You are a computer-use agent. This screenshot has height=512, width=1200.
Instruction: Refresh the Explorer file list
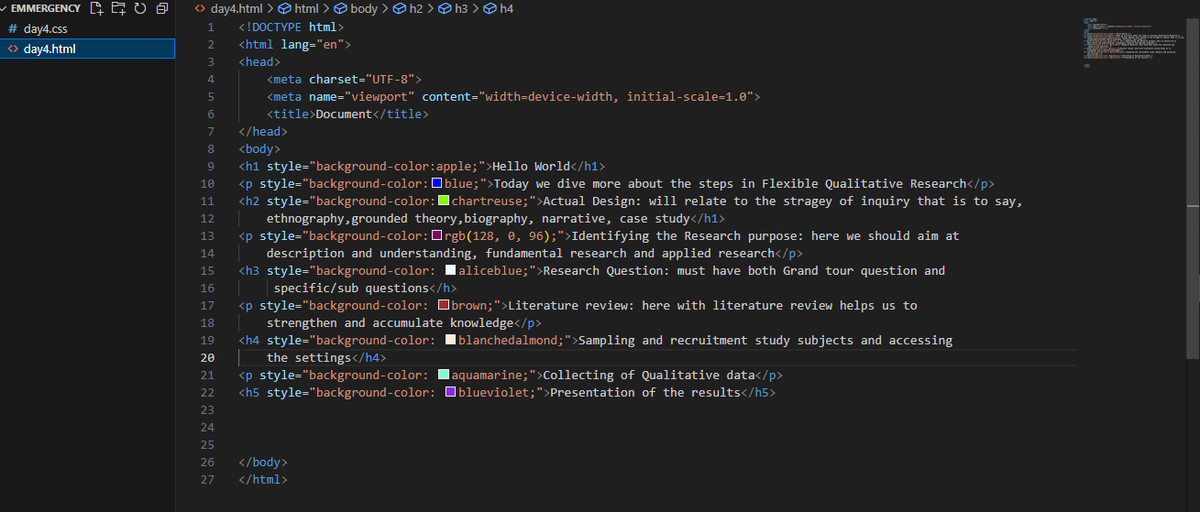140,9
